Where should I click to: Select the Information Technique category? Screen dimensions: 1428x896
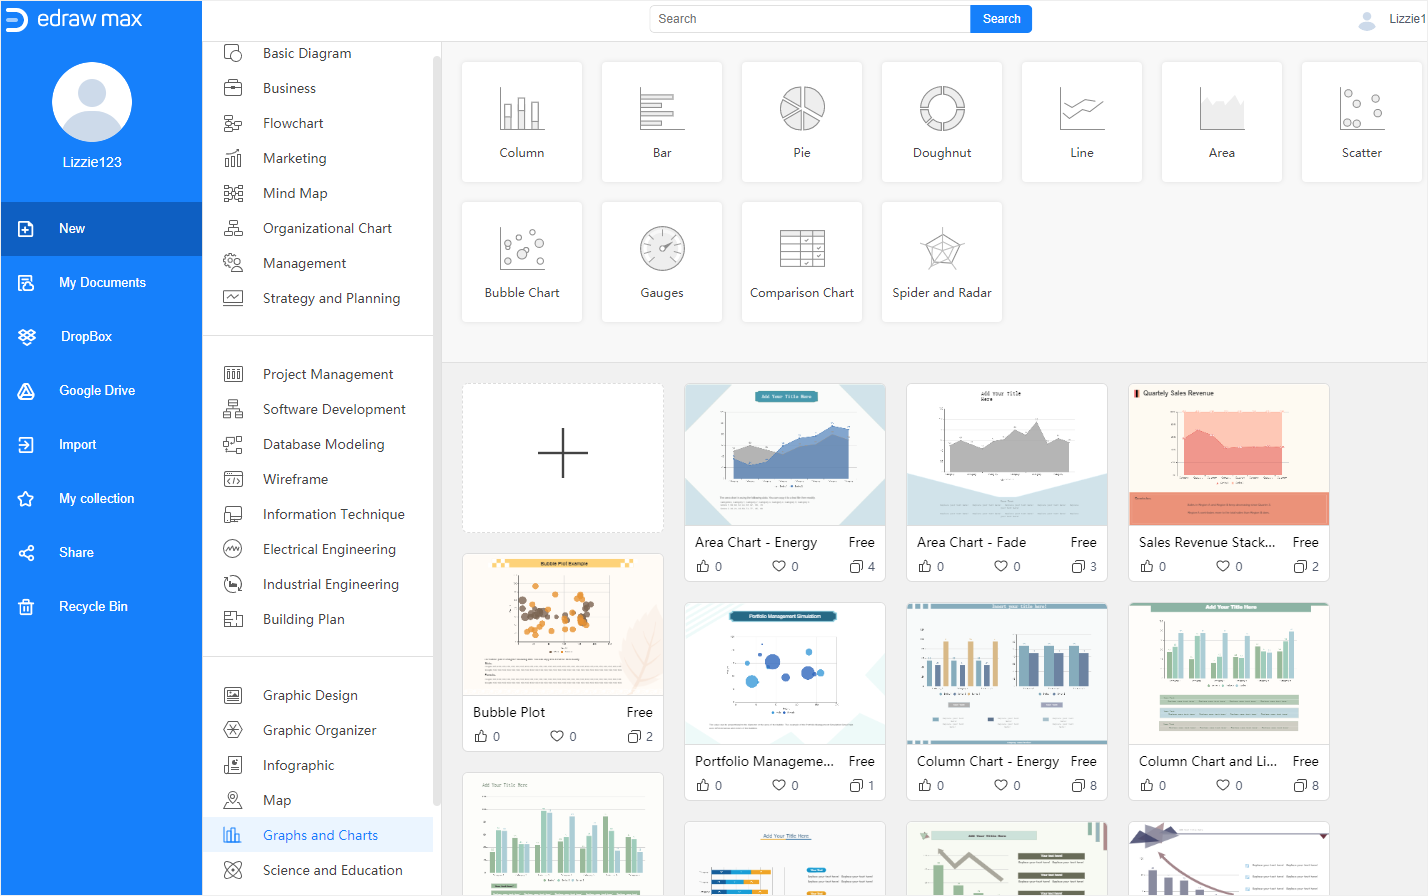pos(318,514)
